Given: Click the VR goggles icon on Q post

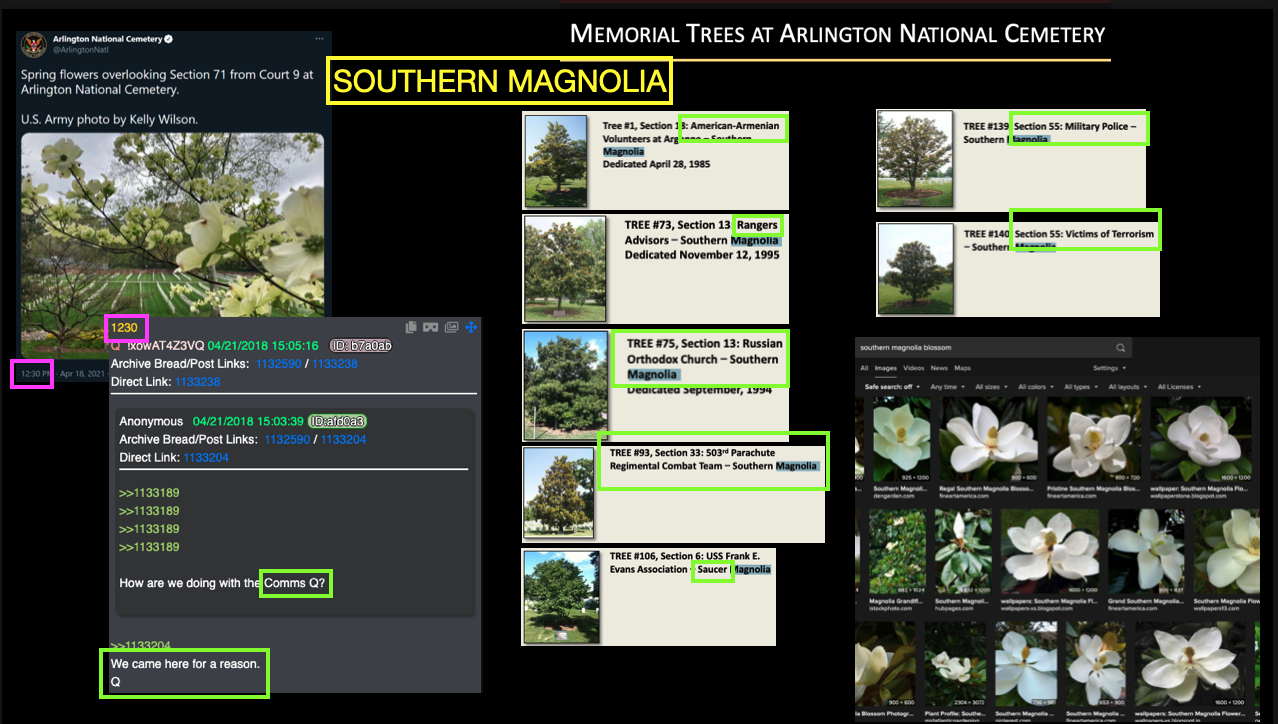Looking at the screenshot, I should (431, 327).
